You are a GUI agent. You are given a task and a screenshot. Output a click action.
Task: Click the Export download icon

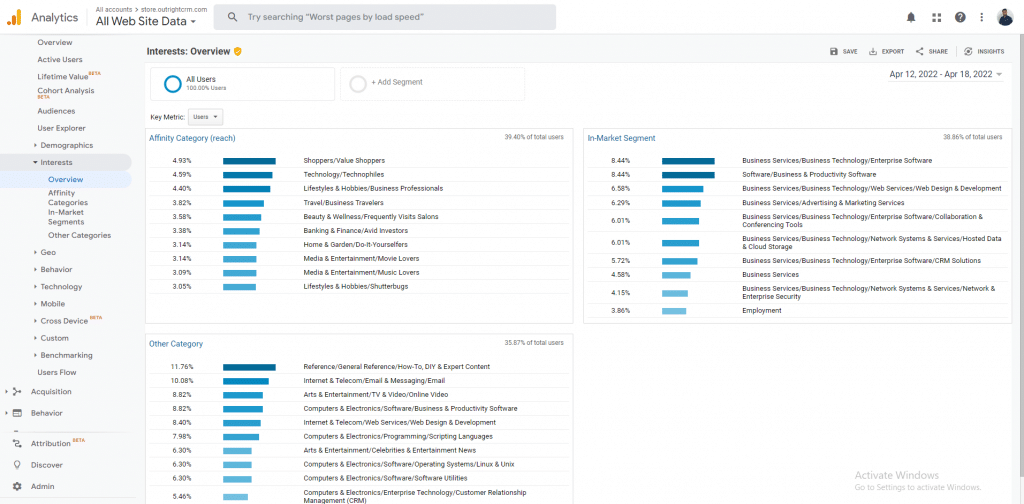(872, 51)
